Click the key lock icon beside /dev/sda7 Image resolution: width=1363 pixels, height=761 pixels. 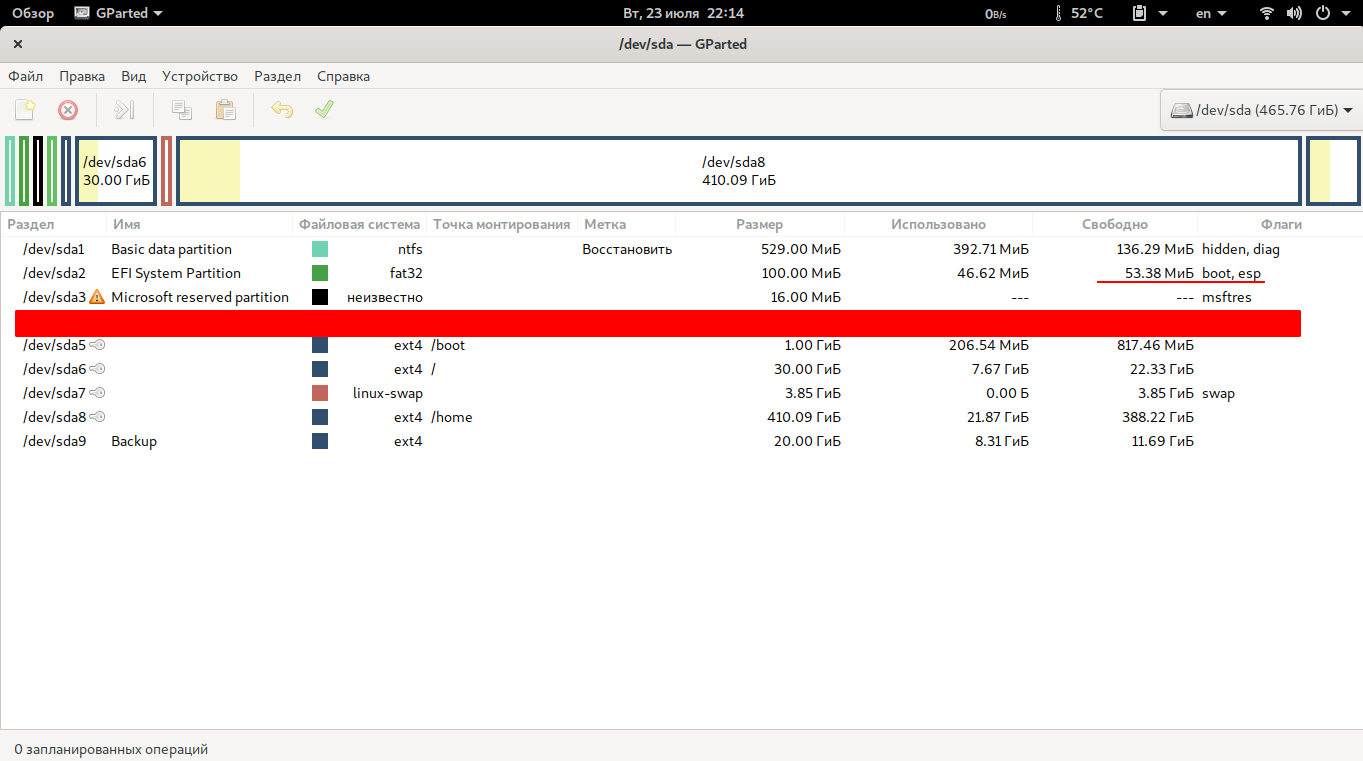pyautogui.click(x=97, y=393)
